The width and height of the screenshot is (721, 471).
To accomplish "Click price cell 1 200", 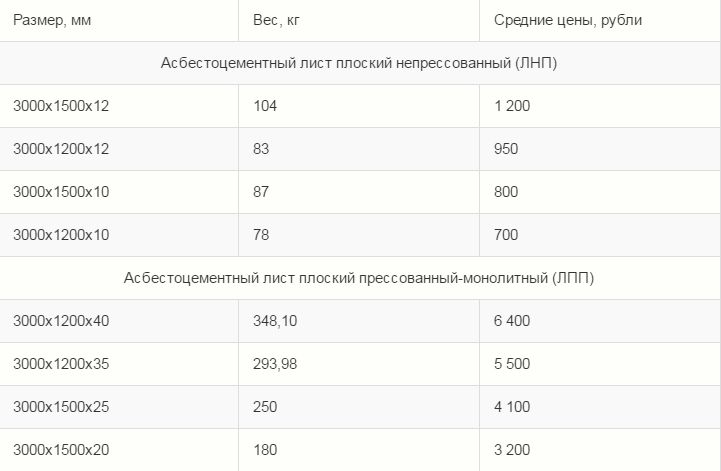I will (512, 106).
